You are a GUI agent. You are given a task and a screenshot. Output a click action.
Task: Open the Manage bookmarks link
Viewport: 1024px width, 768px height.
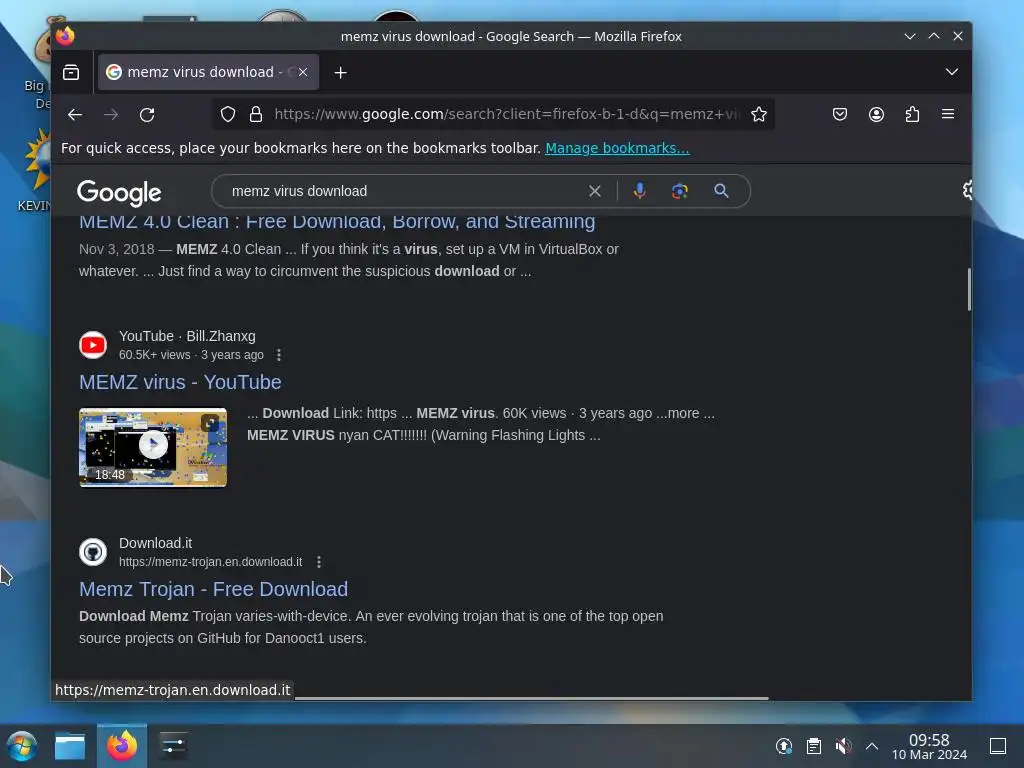click(x=617, y=148)
